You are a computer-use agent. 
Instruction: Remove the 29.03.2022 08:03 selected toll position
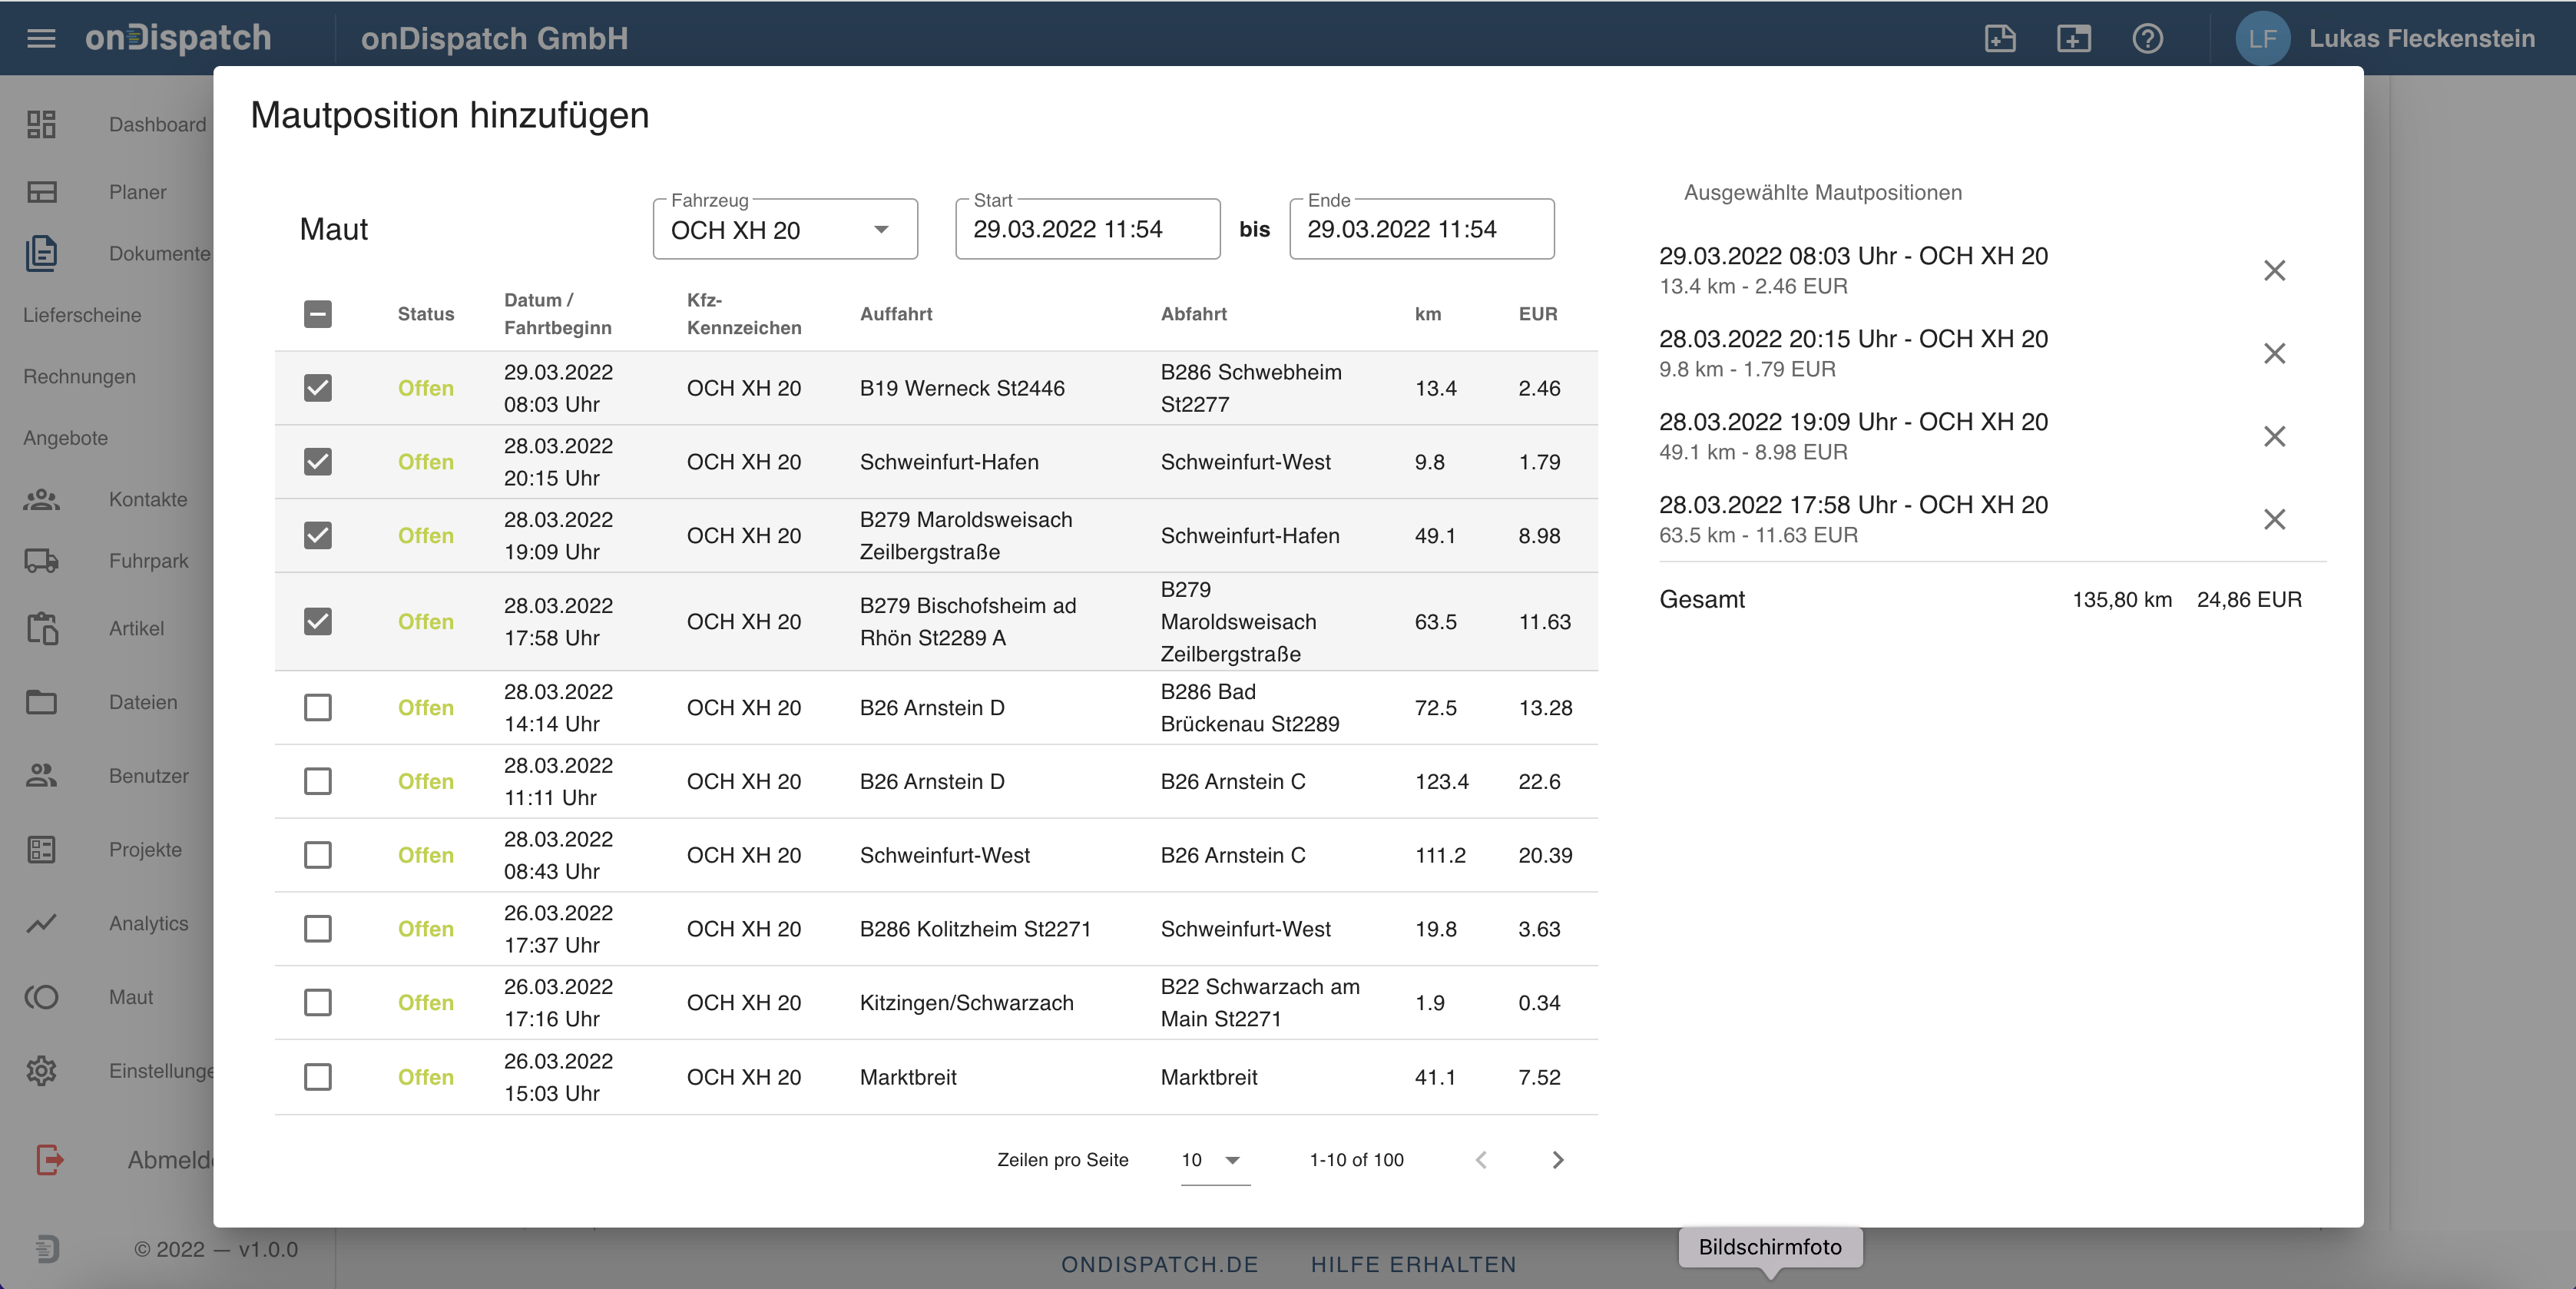(x=2274, y=270)
